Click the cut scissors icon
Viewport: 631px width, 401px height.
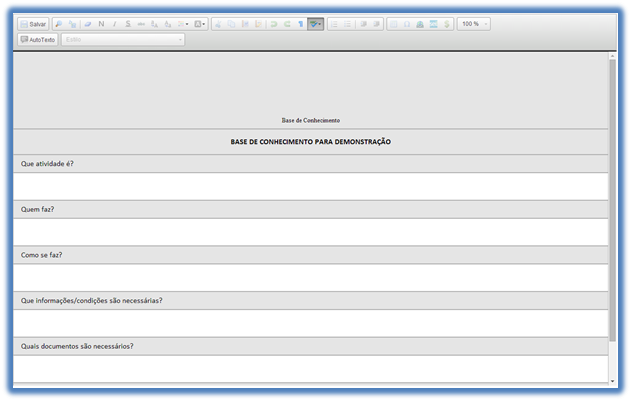[219, 23]
